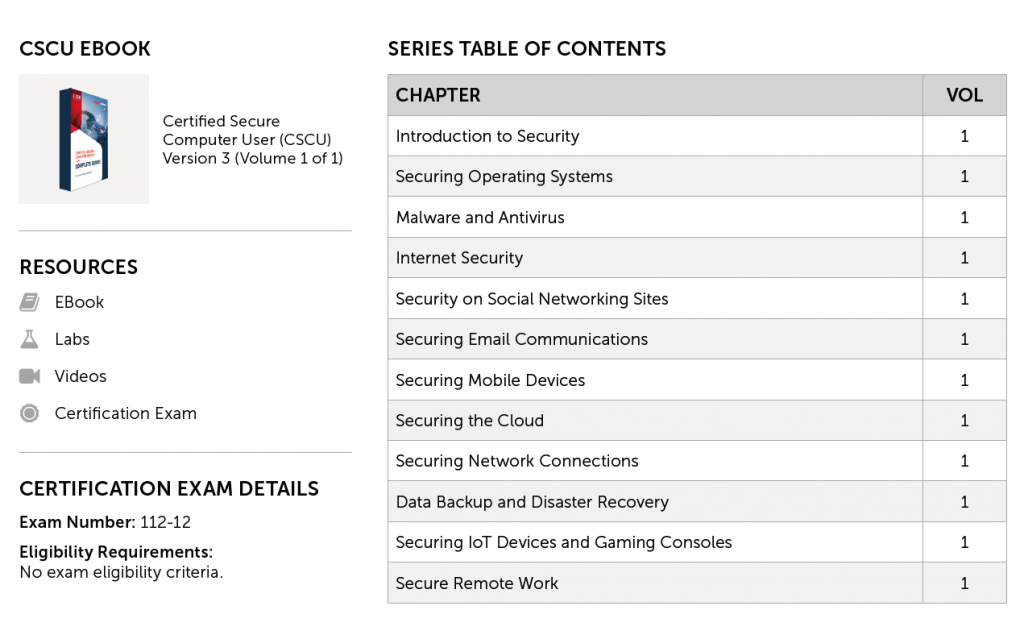This screenshot has width=1024, height=635.
Task: Open the Videos resource link
Action: pos(80,376)
